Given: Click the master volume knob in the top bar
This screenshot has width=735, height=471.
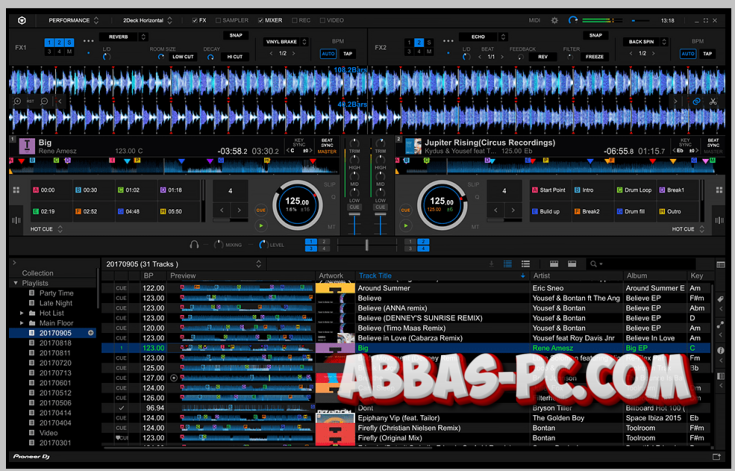Looking at the screenshot, I should click(573, 21).
